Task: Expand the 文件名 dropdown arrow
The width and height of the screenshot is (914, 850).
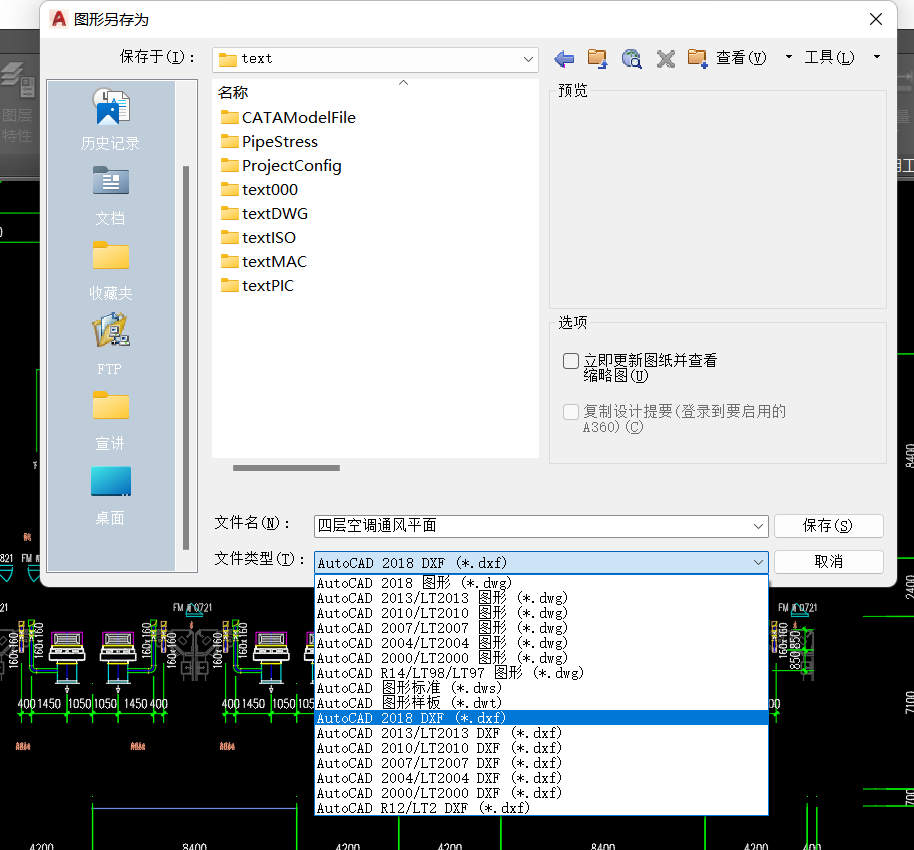Action: [758, 526]
